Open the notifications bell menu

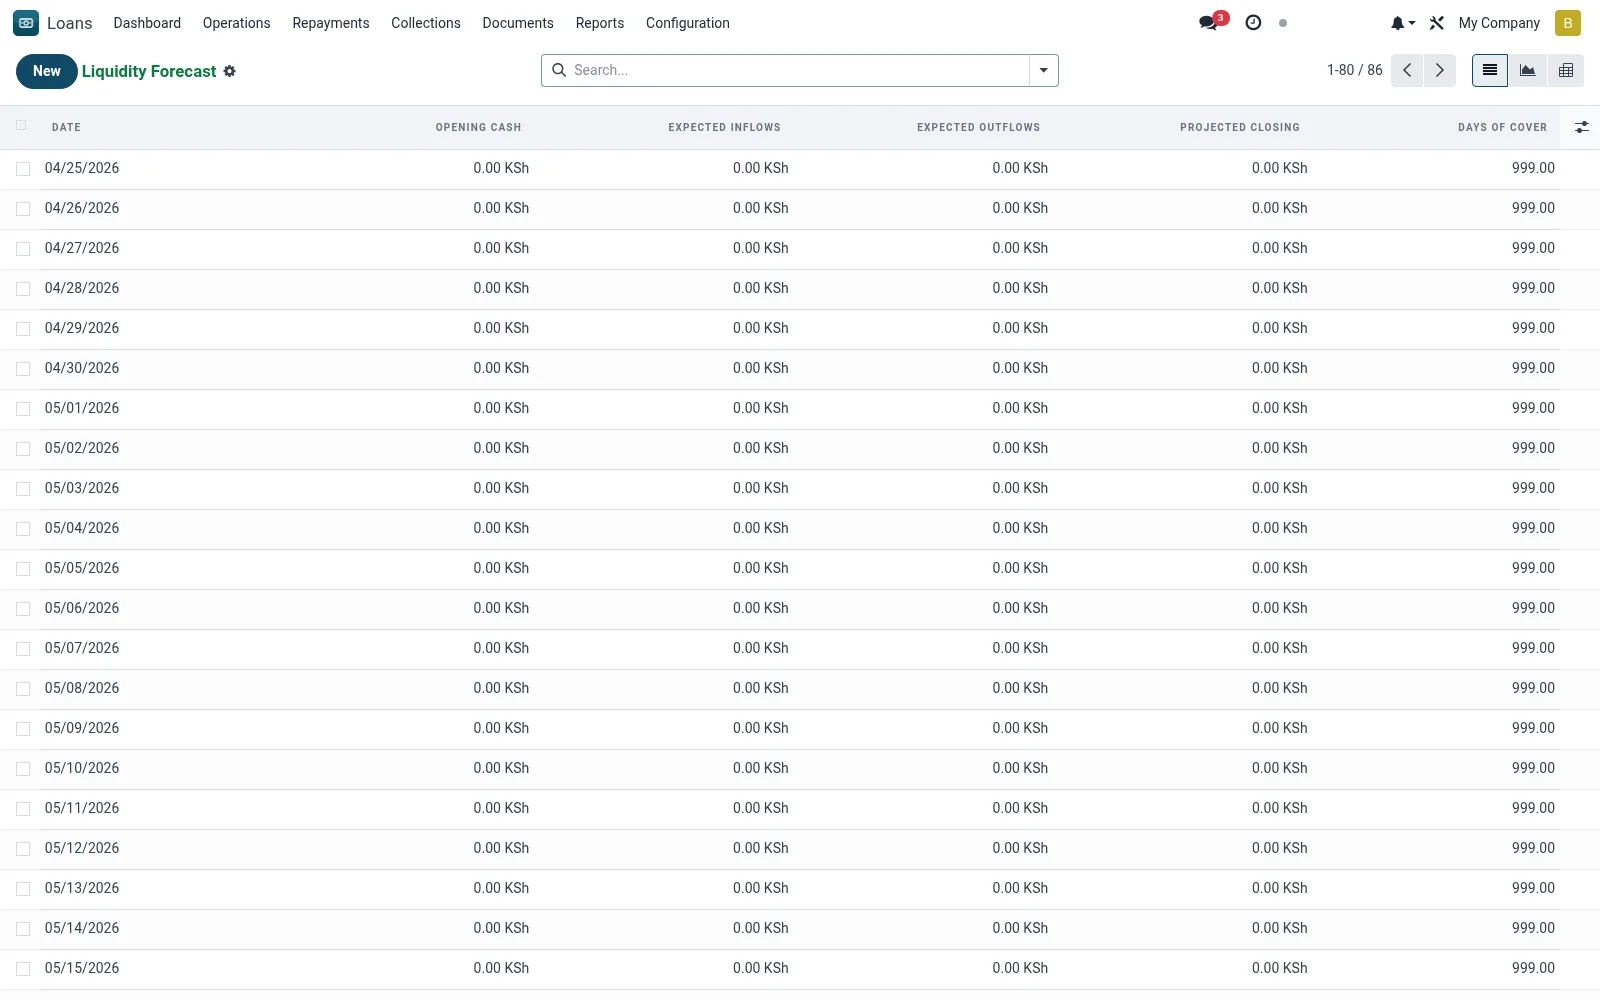1402,23
